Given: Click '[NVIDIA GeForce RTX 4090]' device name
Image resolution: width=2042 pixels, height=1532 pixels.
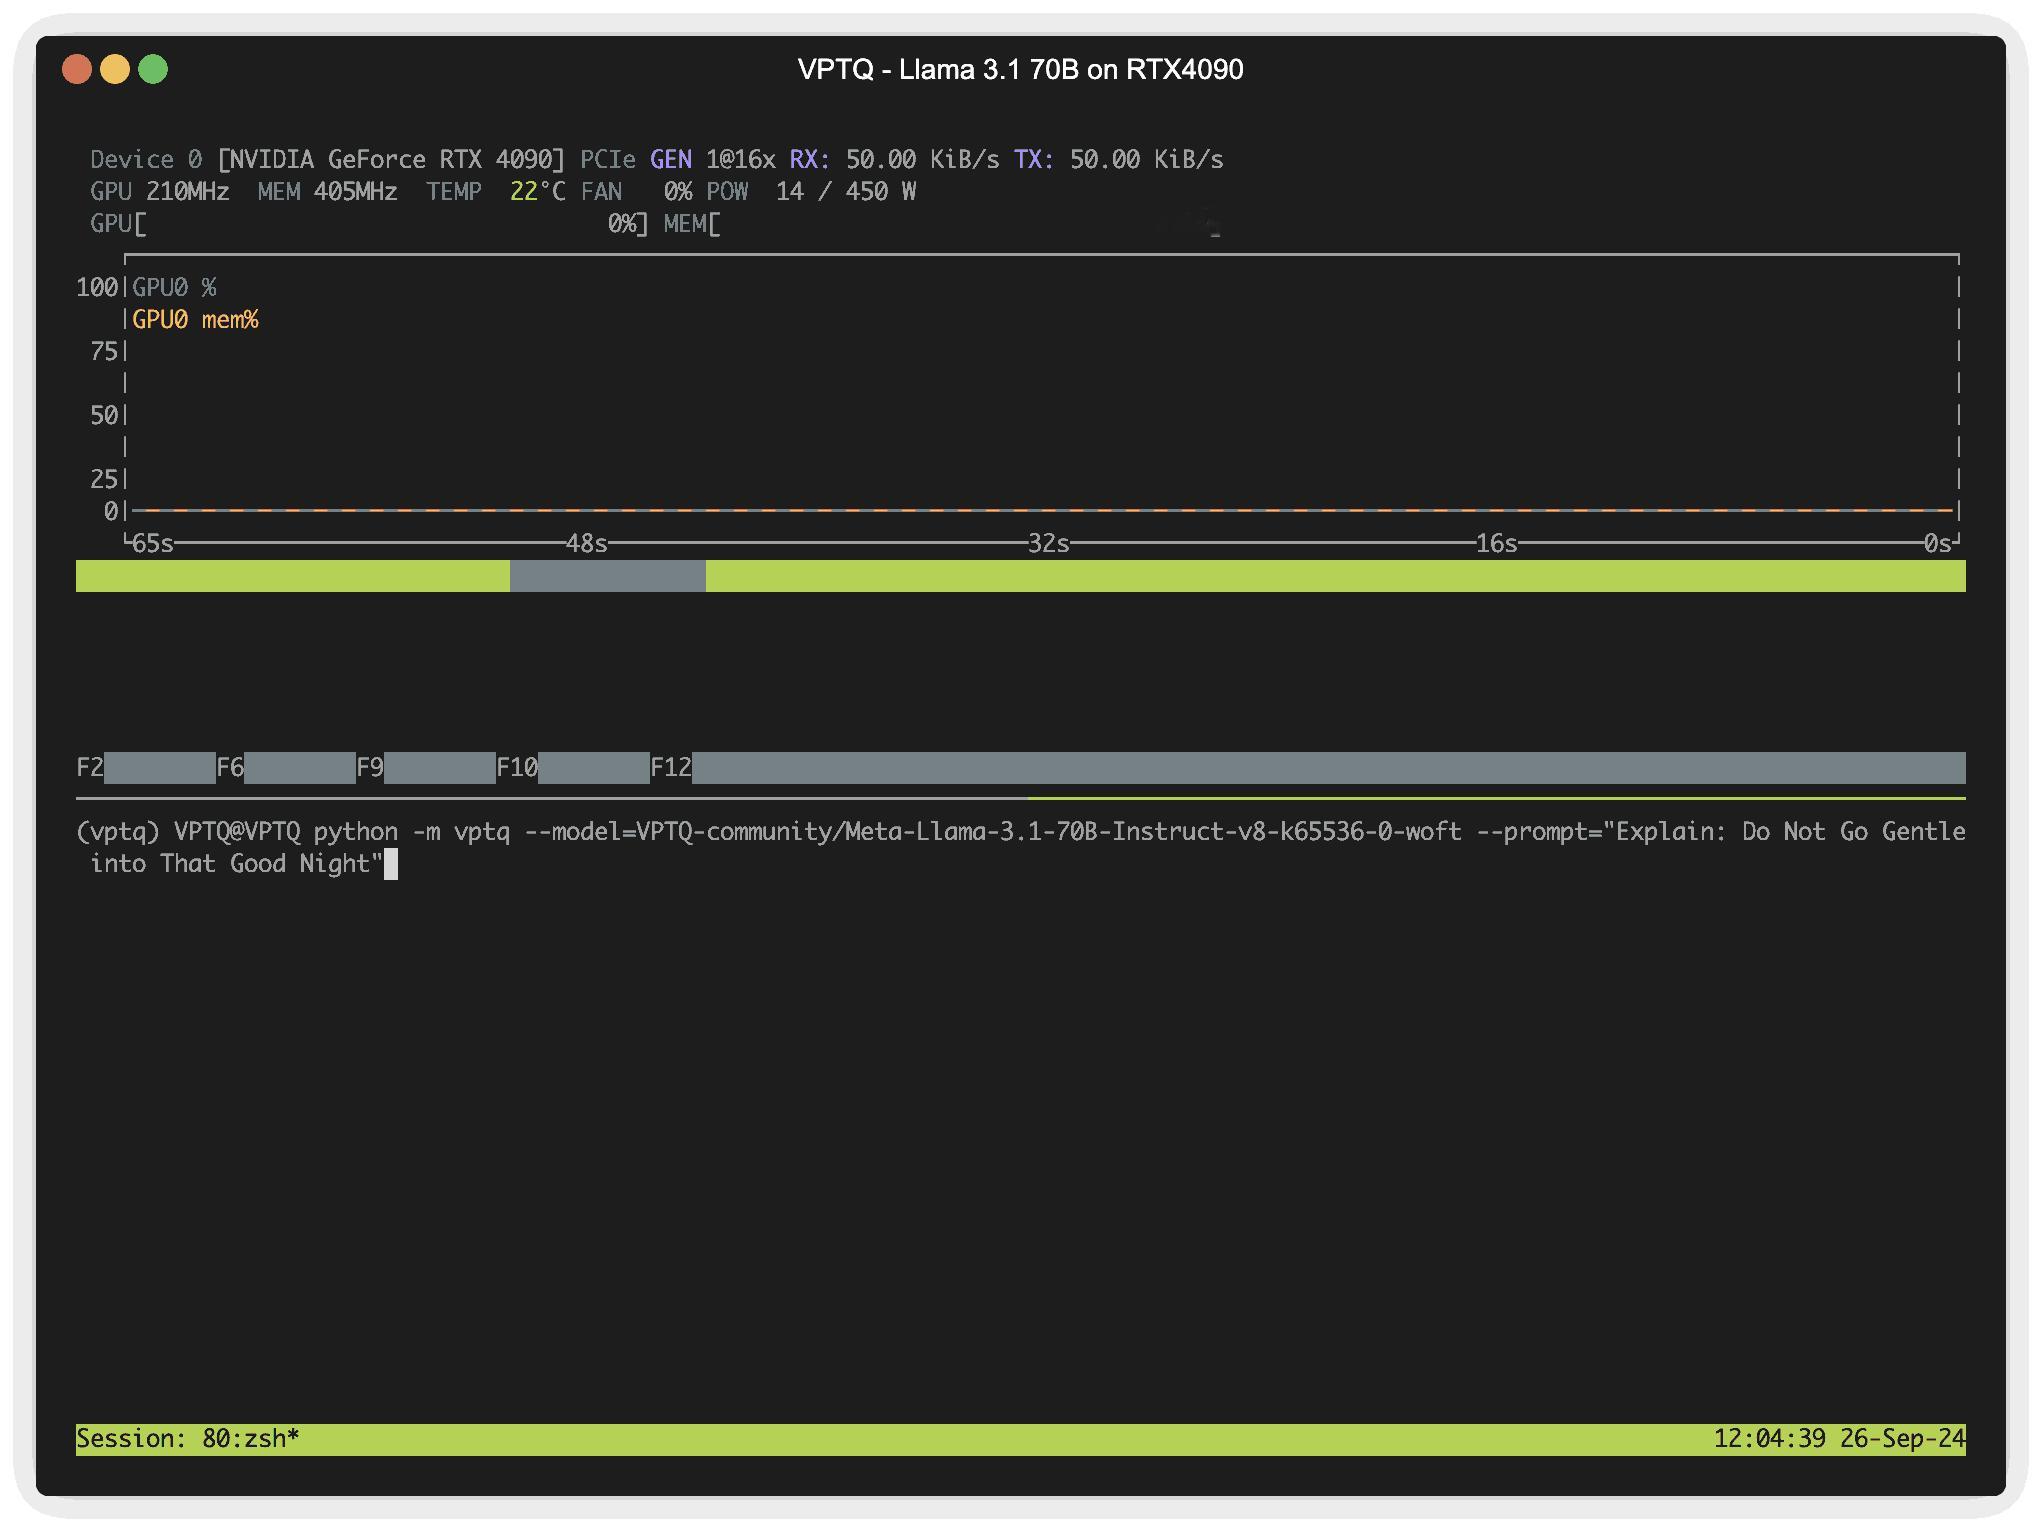Looking at the screenshot, I should click(391, 160).
